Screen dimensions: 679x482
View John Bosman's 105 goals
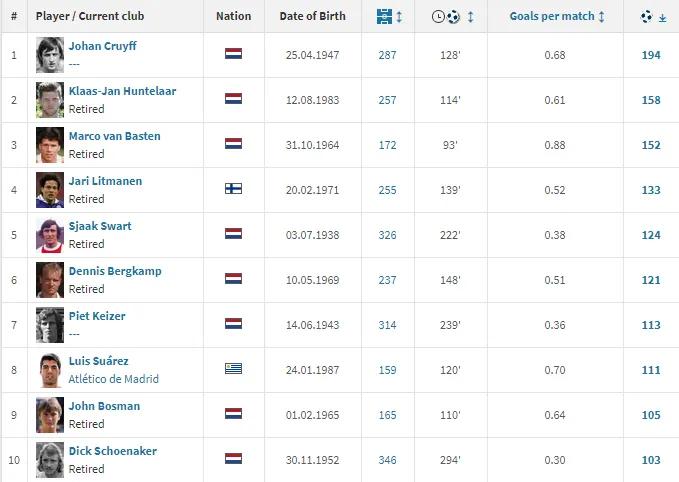pyautogui.click(x=651, y=414)
